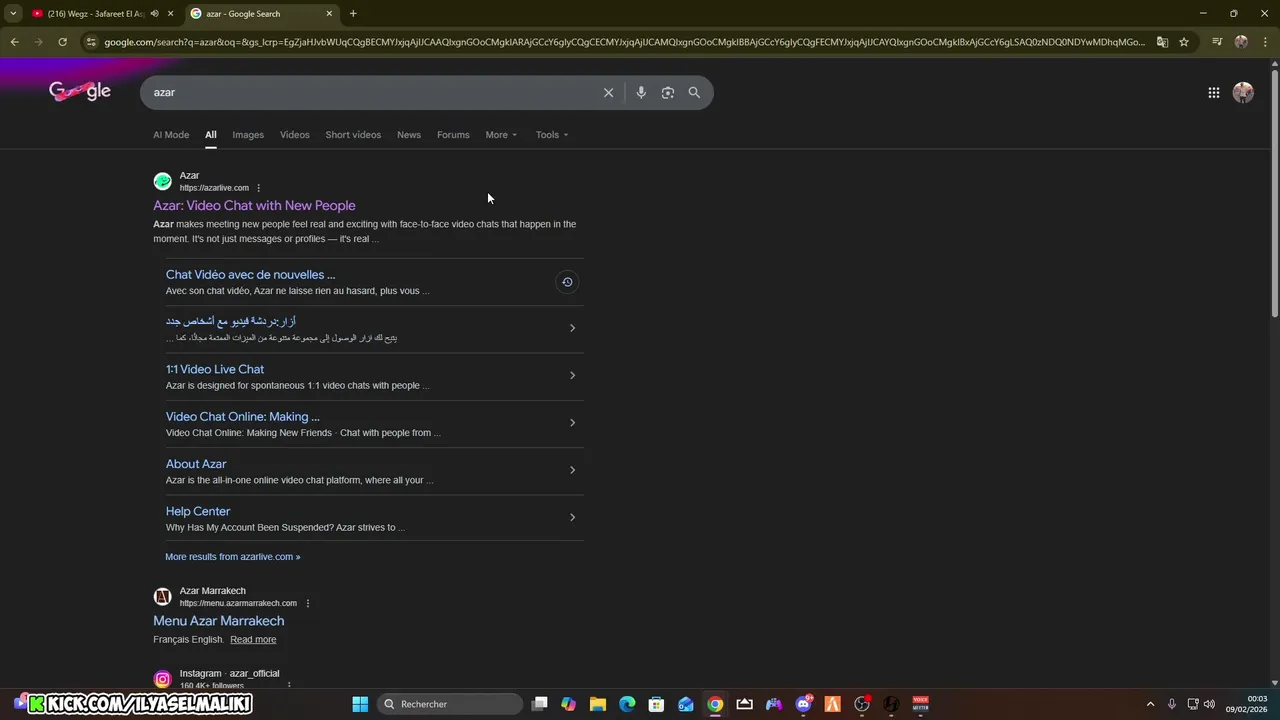
Task: Bookmark this page with the star
Action: pos(1184,42)
